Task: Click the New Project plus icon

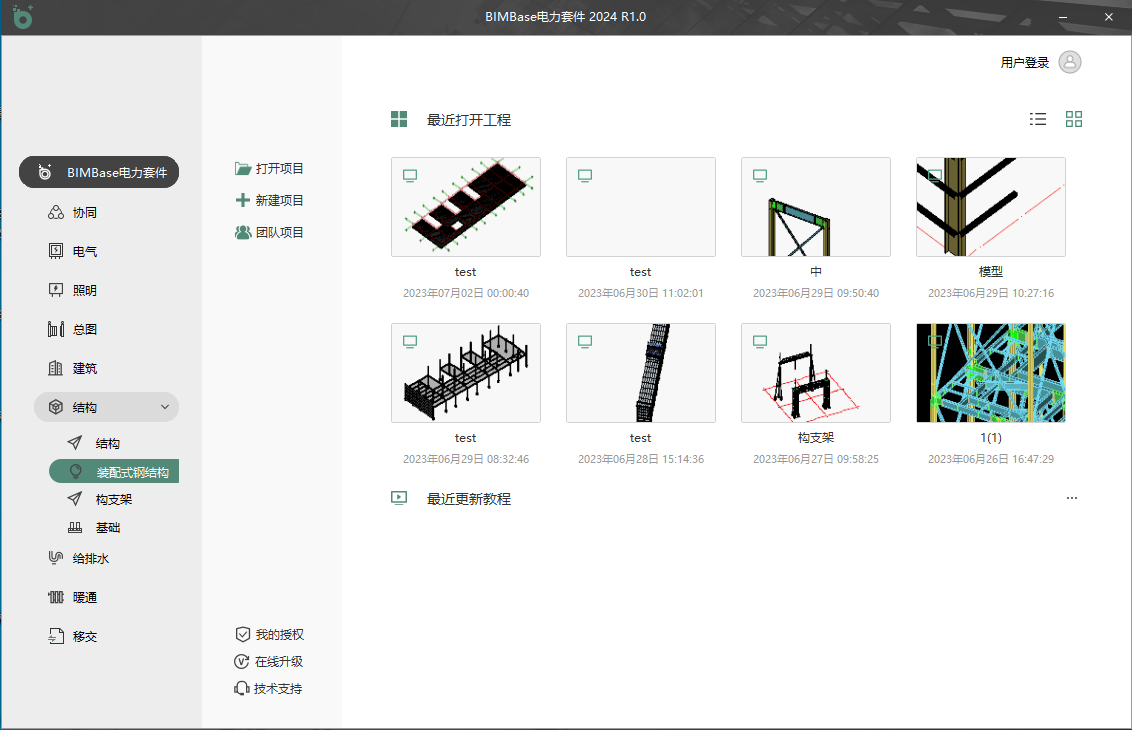Action: tap(242, 200)
